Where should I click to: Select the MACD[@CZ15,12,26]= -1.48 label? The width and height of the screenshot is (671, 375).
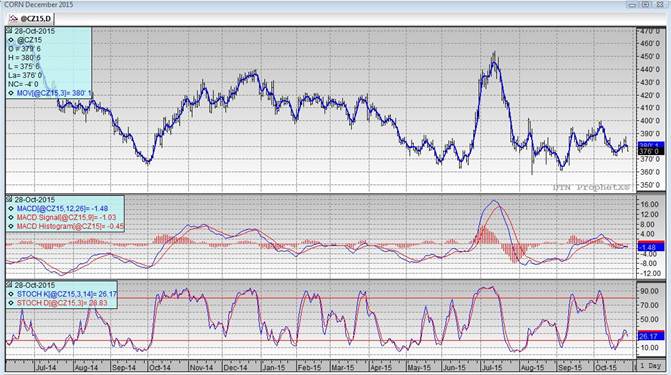tap(62, 208)
